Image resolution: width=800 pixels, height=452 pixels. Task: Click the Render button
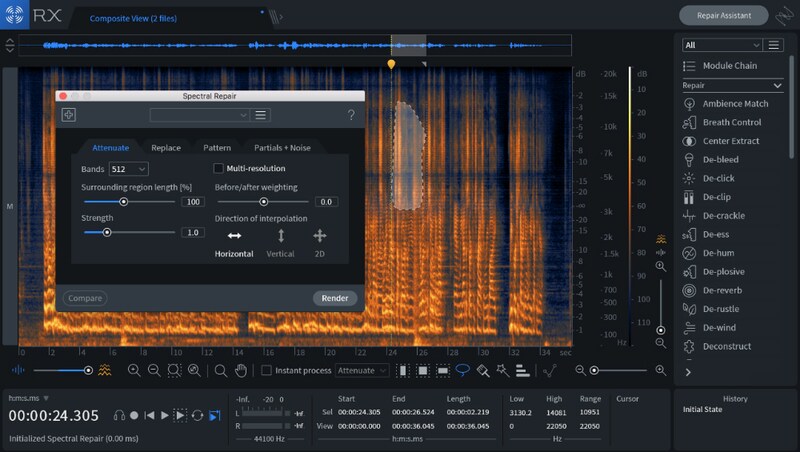click(335, 298)
